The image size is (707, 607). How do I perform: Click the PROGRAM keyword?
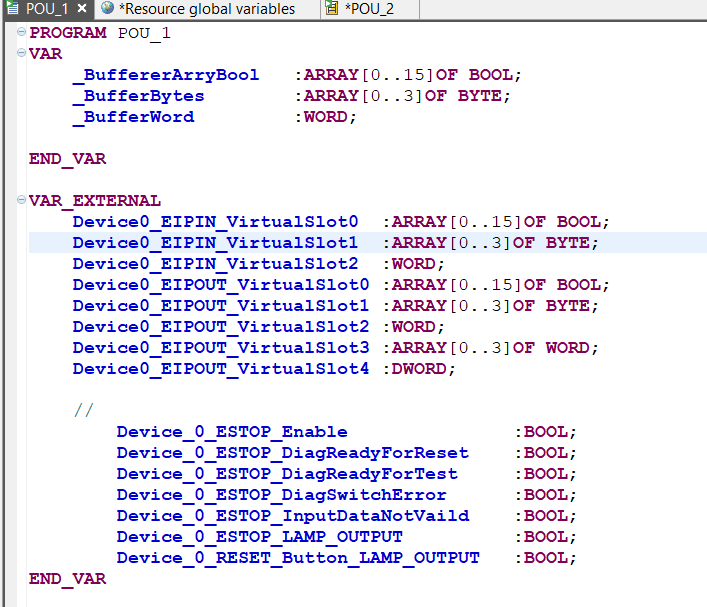coord(68,33)
